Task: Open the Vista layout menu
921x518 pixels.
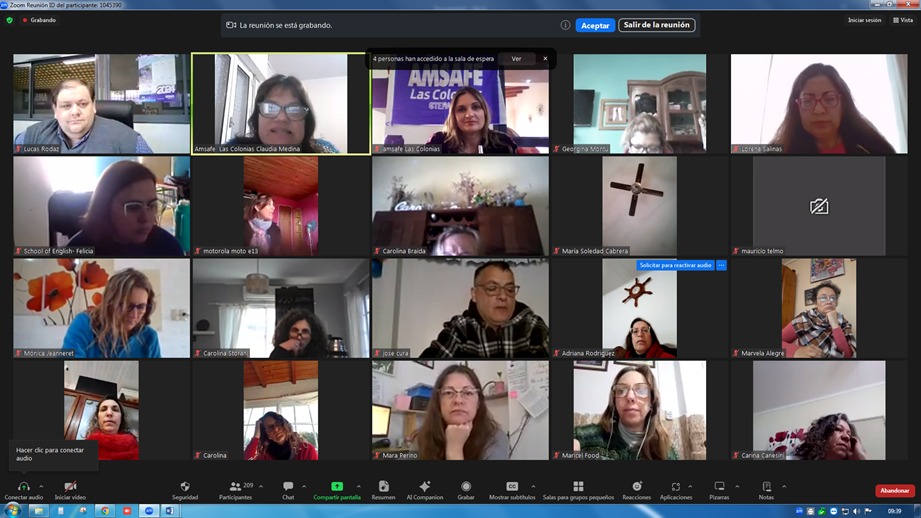Action: tap(903, 20)
